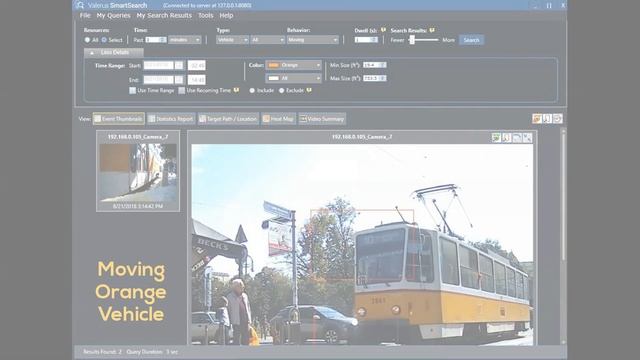640x360 pixels.
Task: Click the Dwell seconds stepper field
Action: pos(366,40)
